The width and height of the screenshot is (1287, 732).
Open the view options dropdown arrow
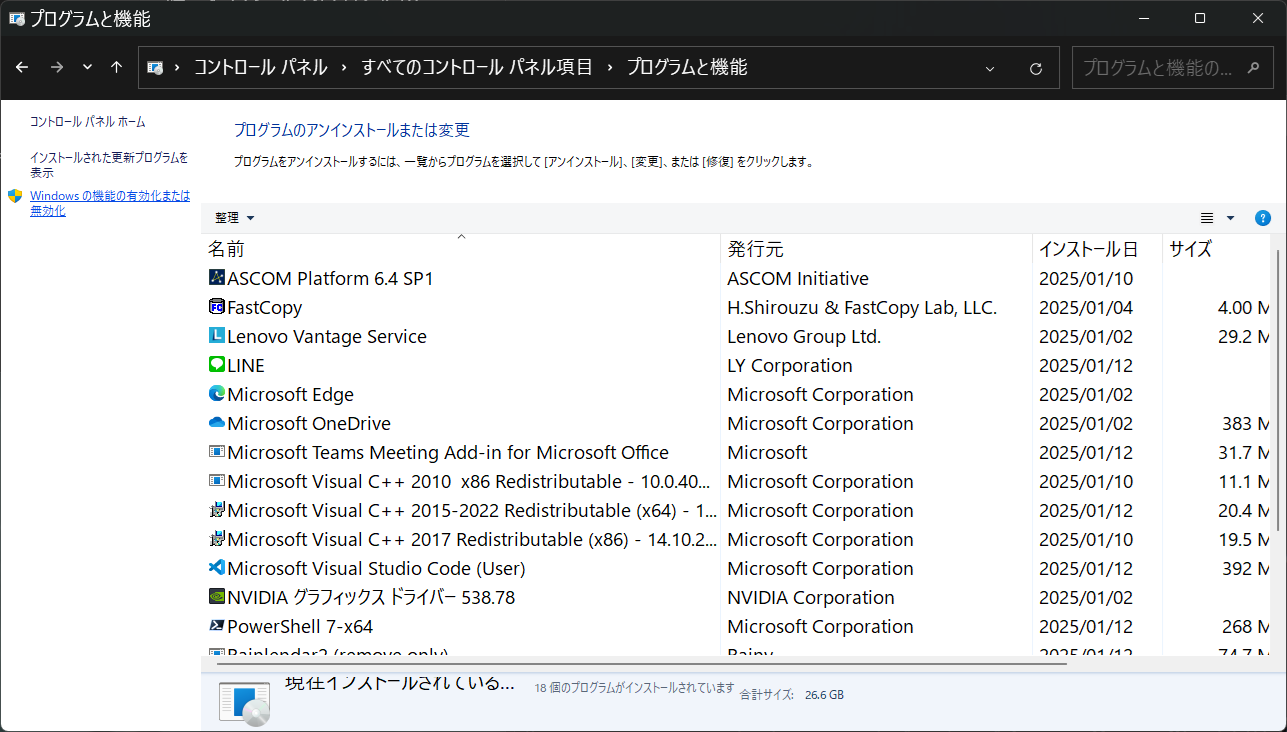pyautogui.click(x=1229, y=217)
